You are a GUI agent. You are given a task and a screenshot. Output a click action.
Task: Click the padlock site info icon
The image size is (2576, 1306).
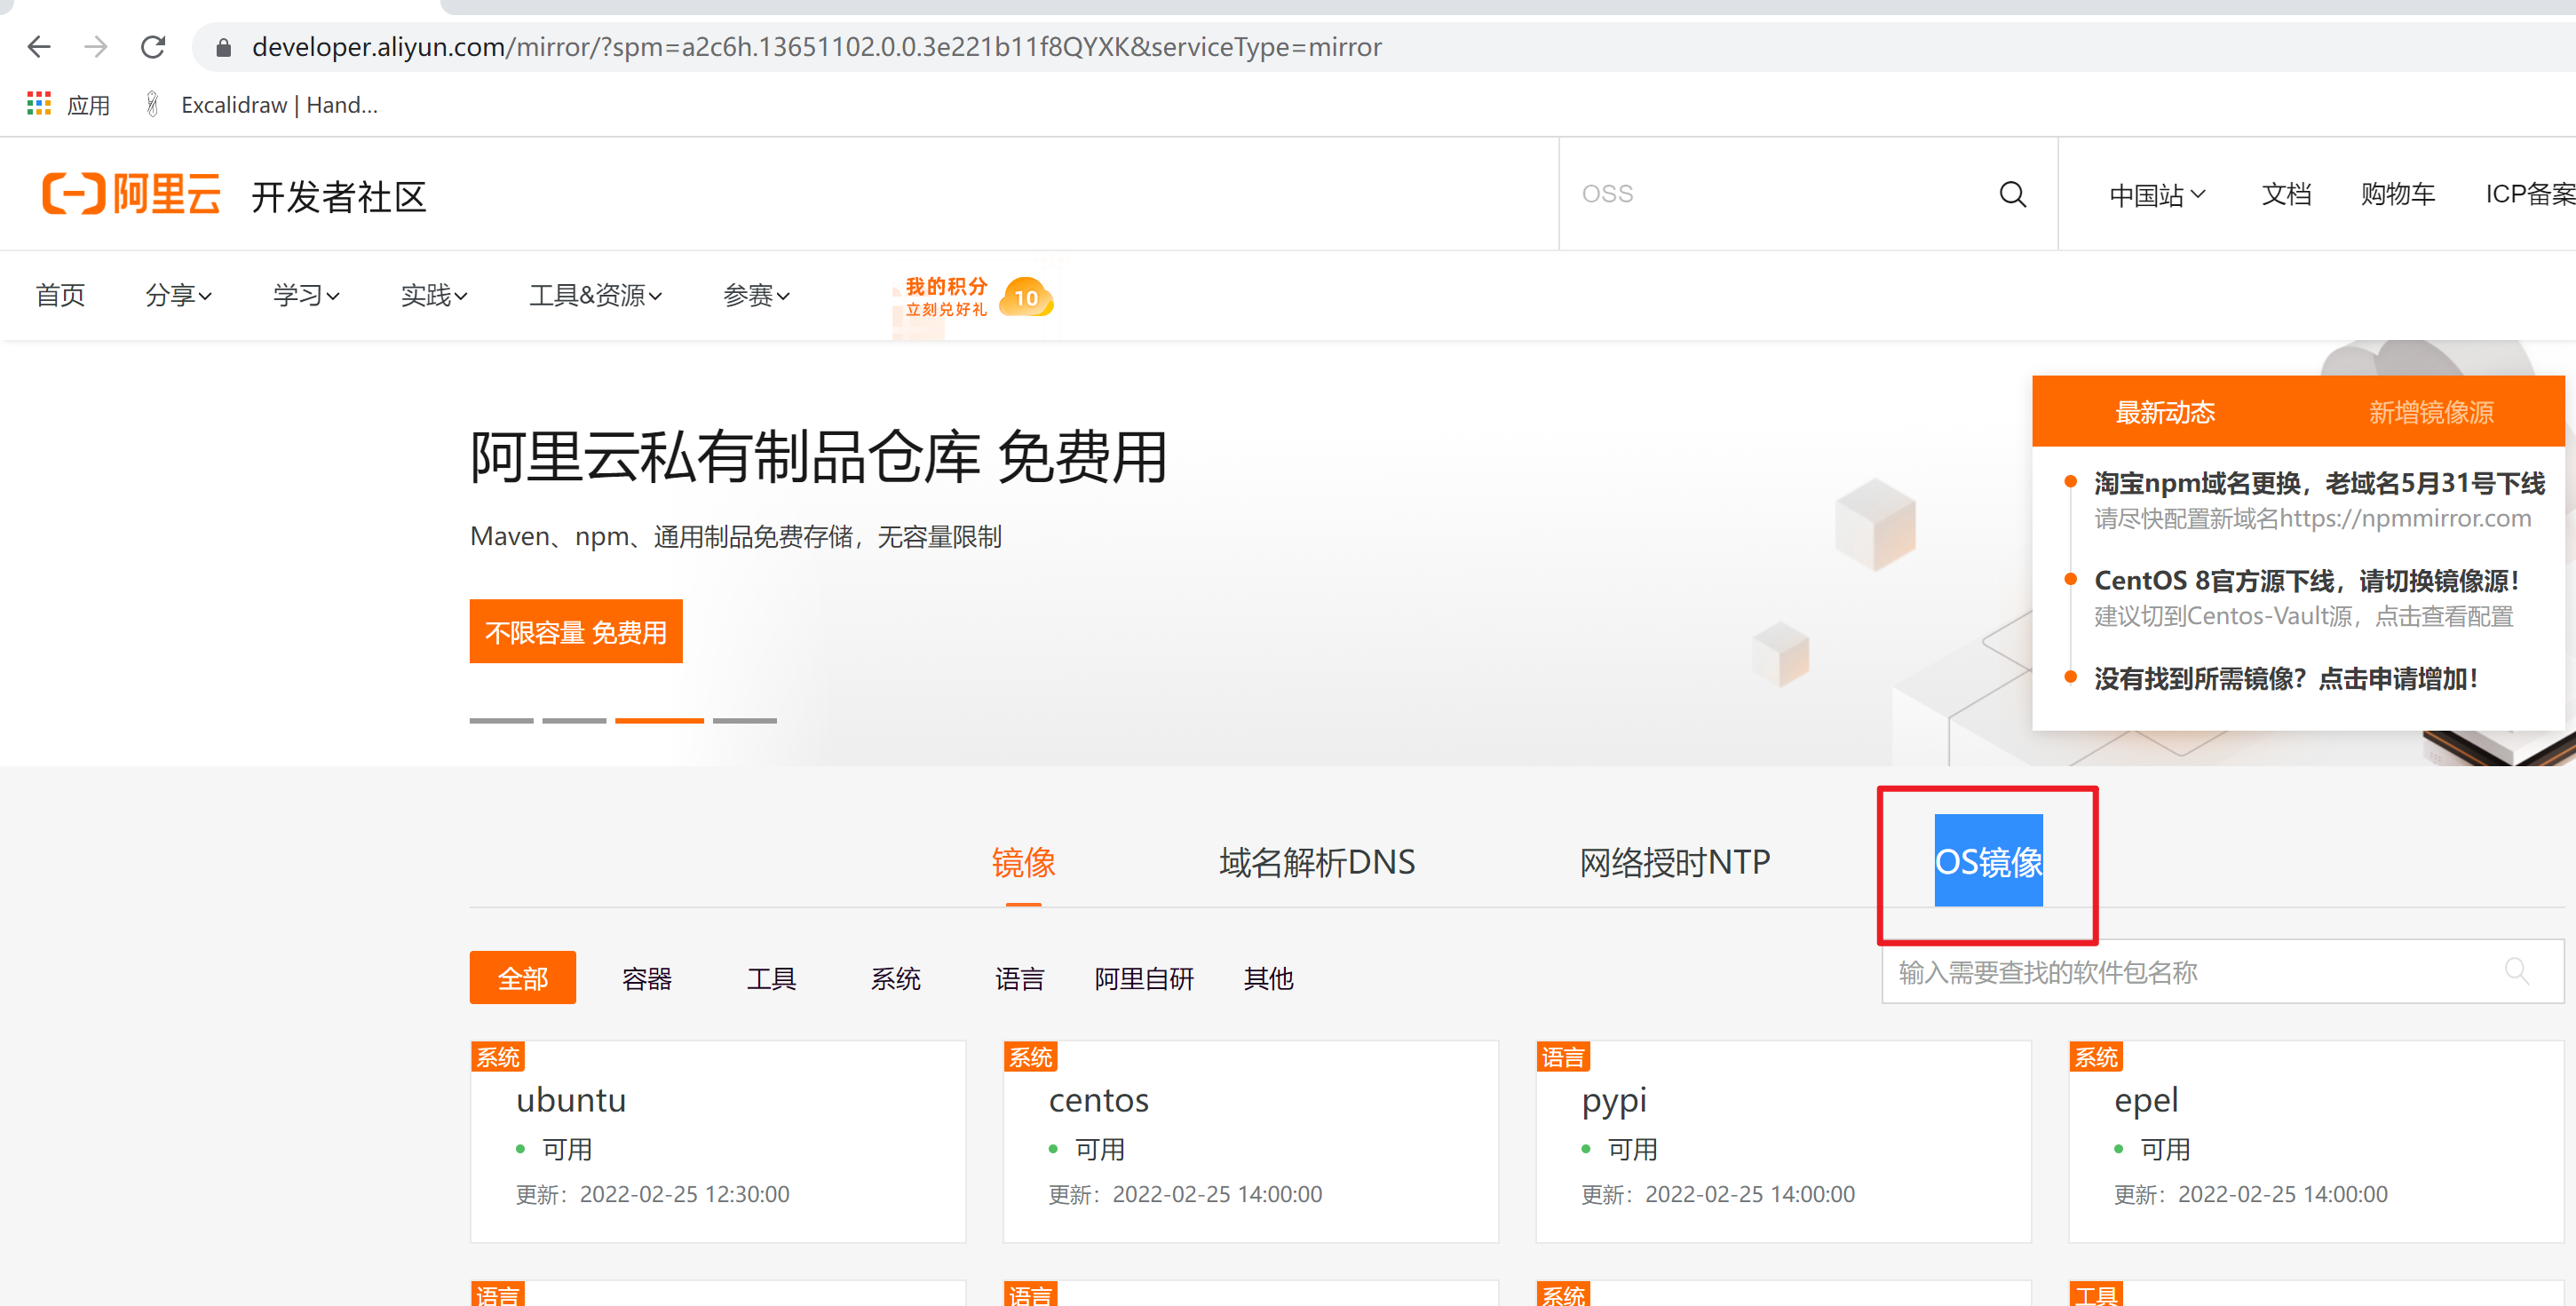224,47
